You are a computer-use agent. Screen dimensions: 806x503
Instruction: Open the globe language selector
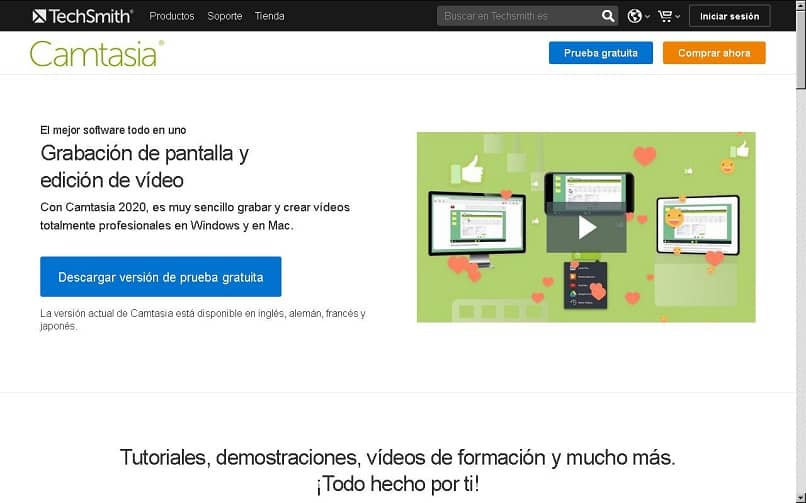pos(638,16)
